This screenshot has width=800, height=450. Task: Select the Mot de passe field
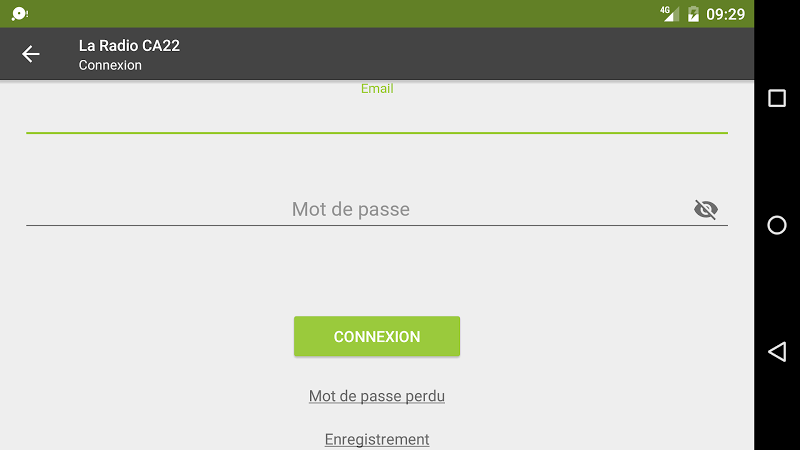click(377, 209)
